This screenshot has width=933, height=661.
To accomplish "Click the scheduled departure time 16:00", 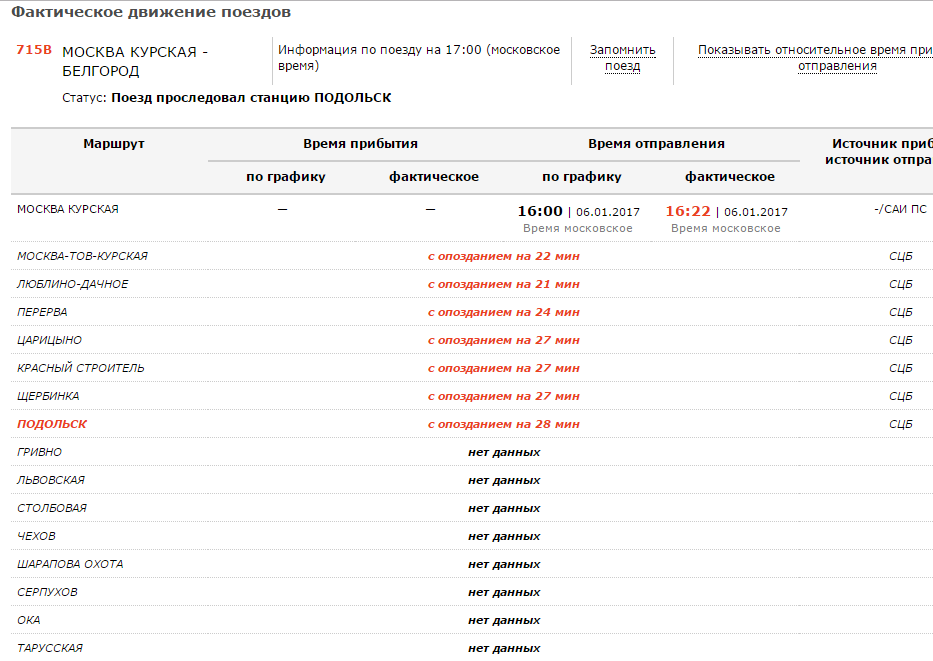I will [540, 211].
